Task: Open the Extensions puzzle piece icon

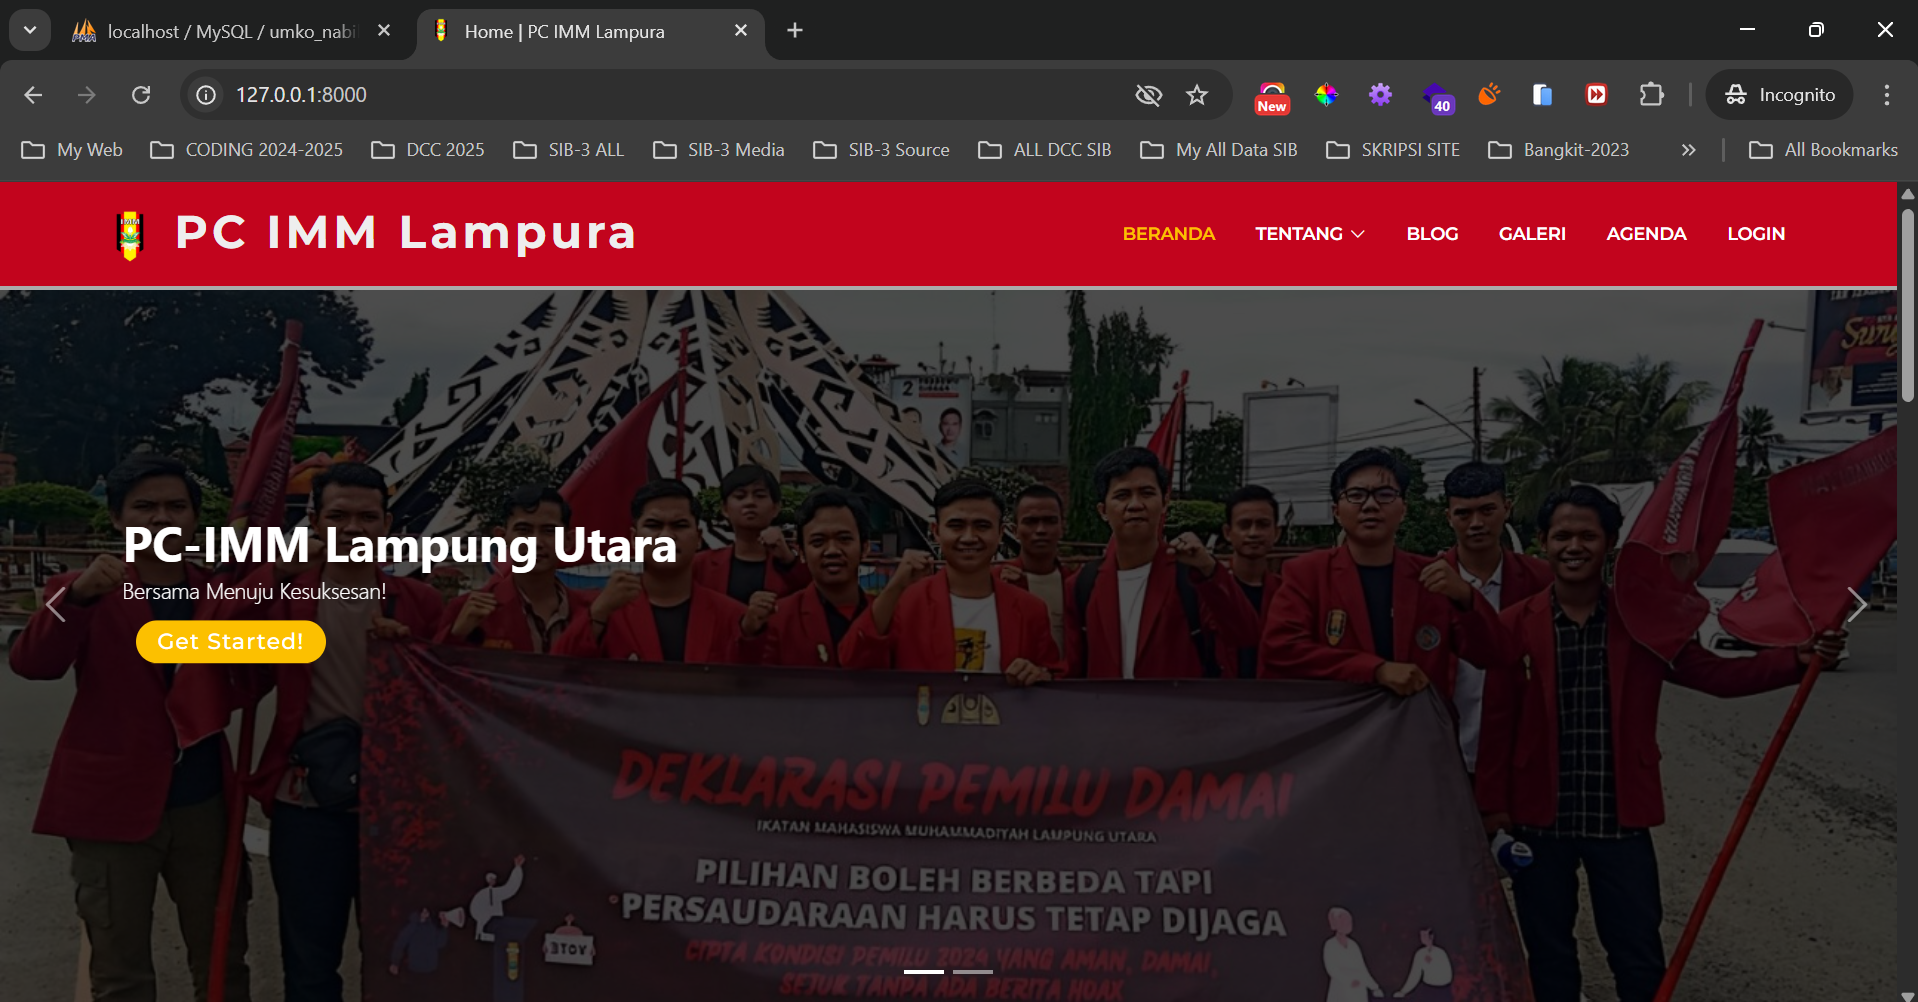Action: (x=1650, y=94)
